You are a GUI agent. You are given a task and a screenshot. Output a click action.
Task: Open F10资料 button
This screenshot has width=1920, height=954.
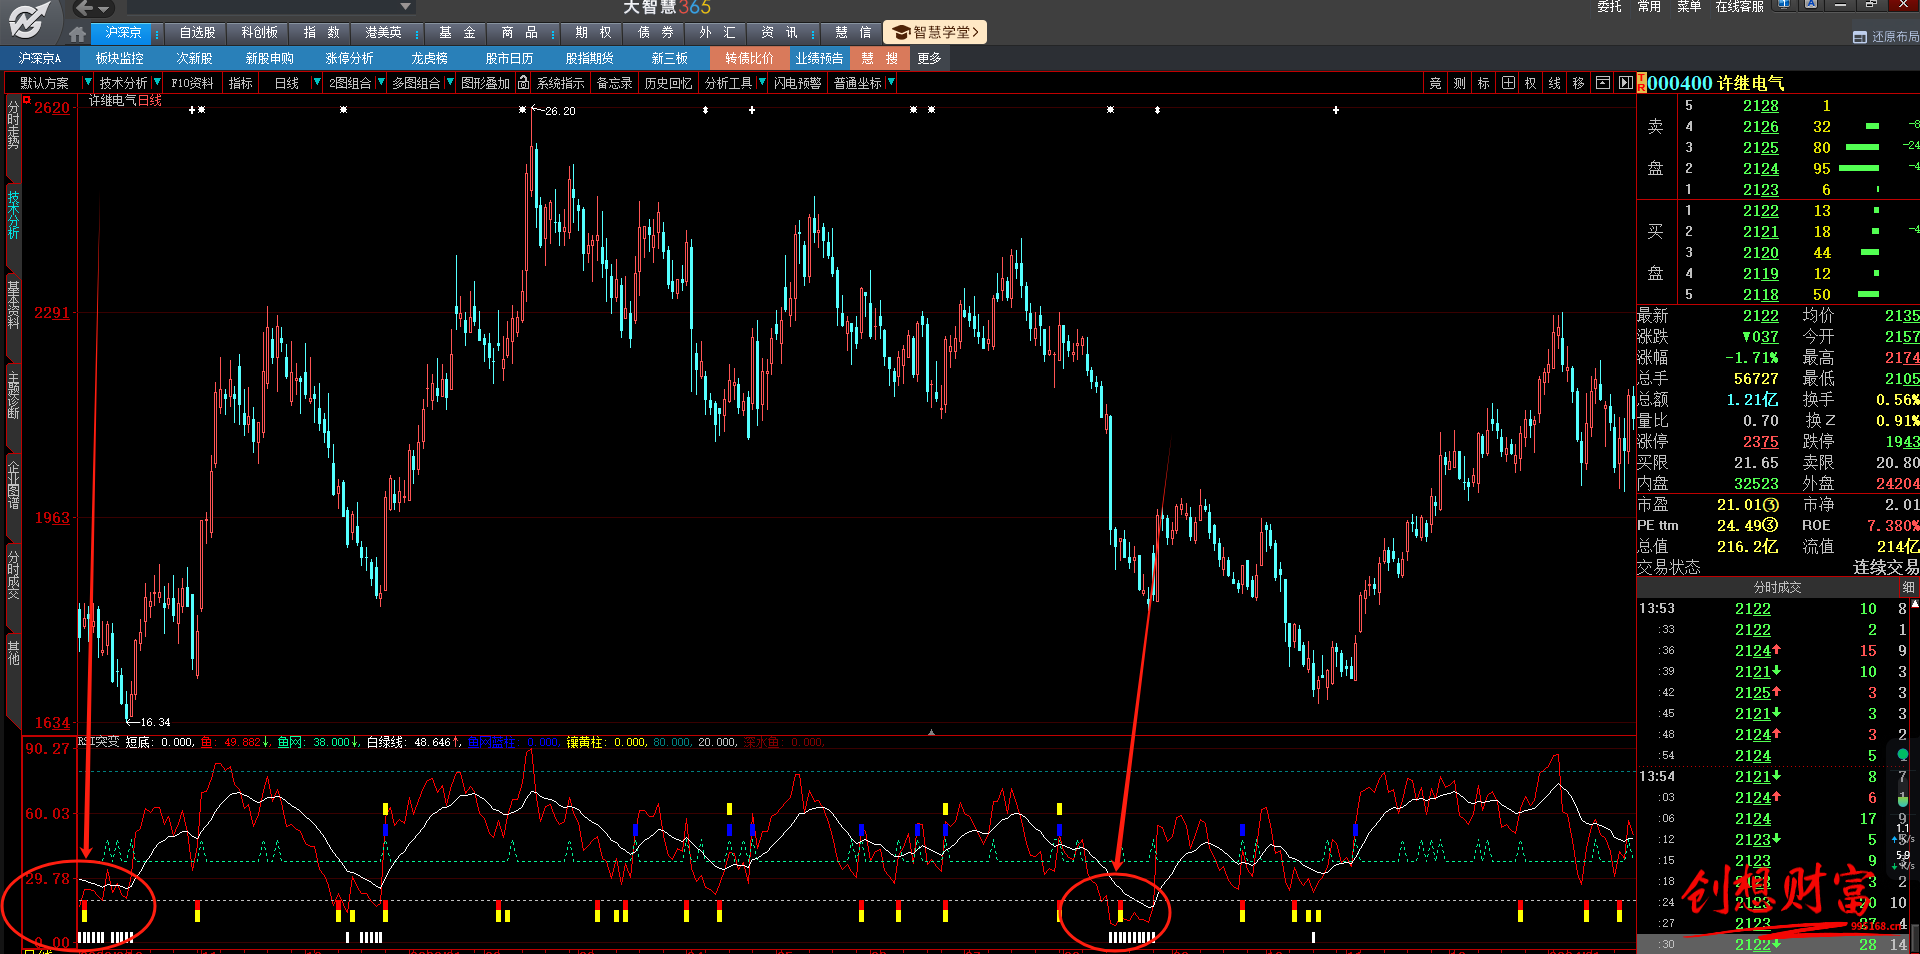coord(192,83)
